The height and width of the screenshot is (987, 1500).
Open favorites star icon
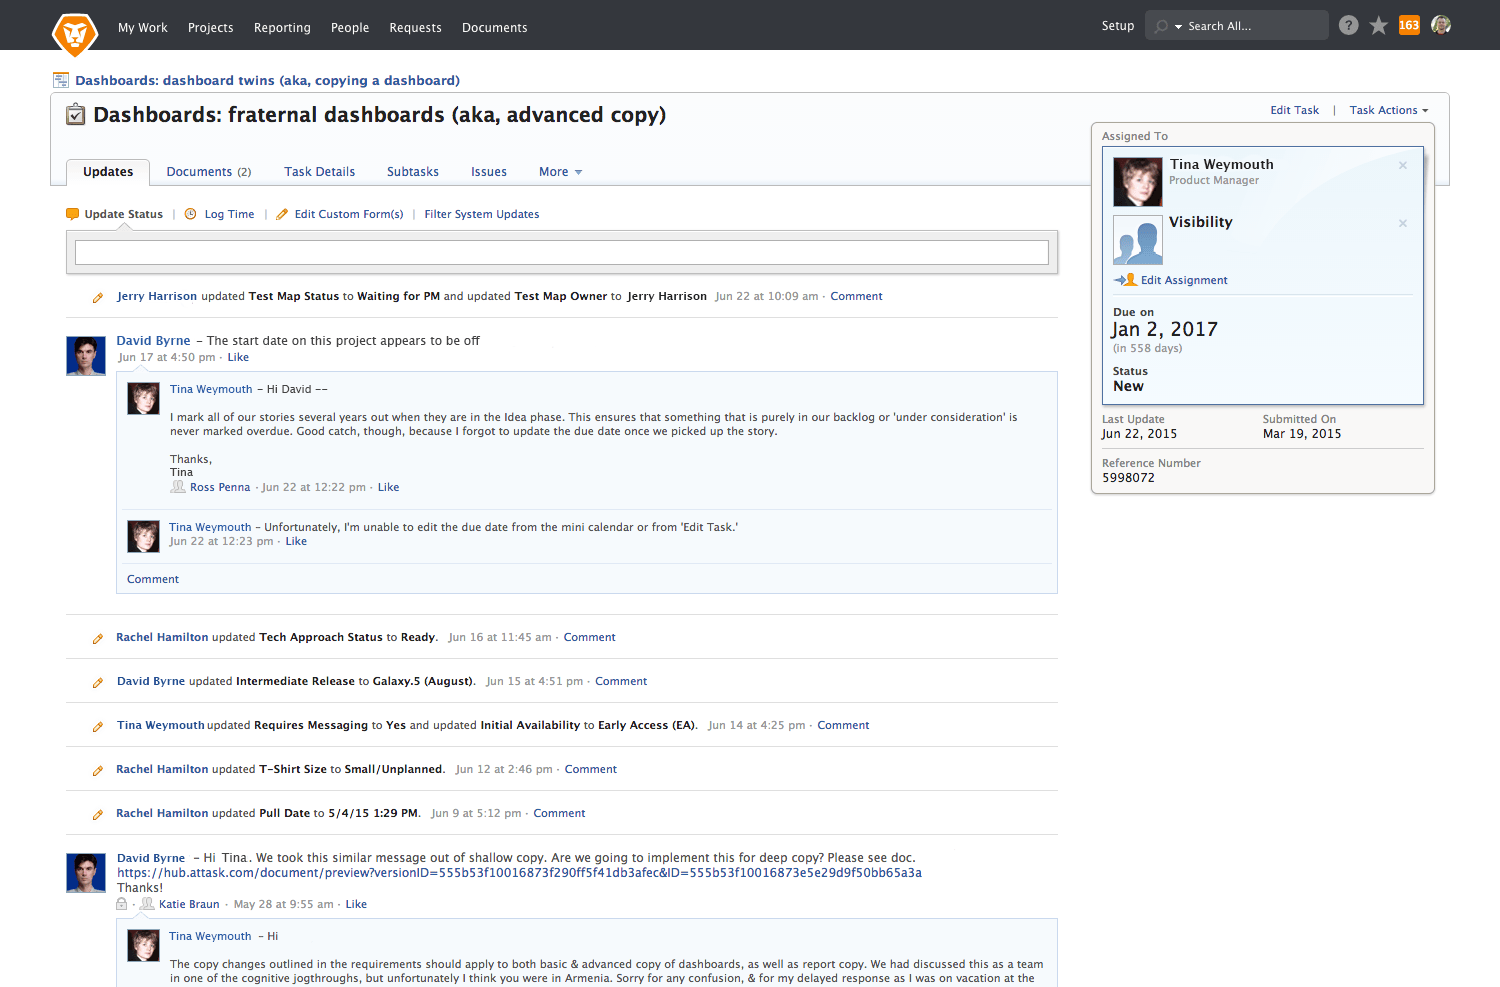1379,26
